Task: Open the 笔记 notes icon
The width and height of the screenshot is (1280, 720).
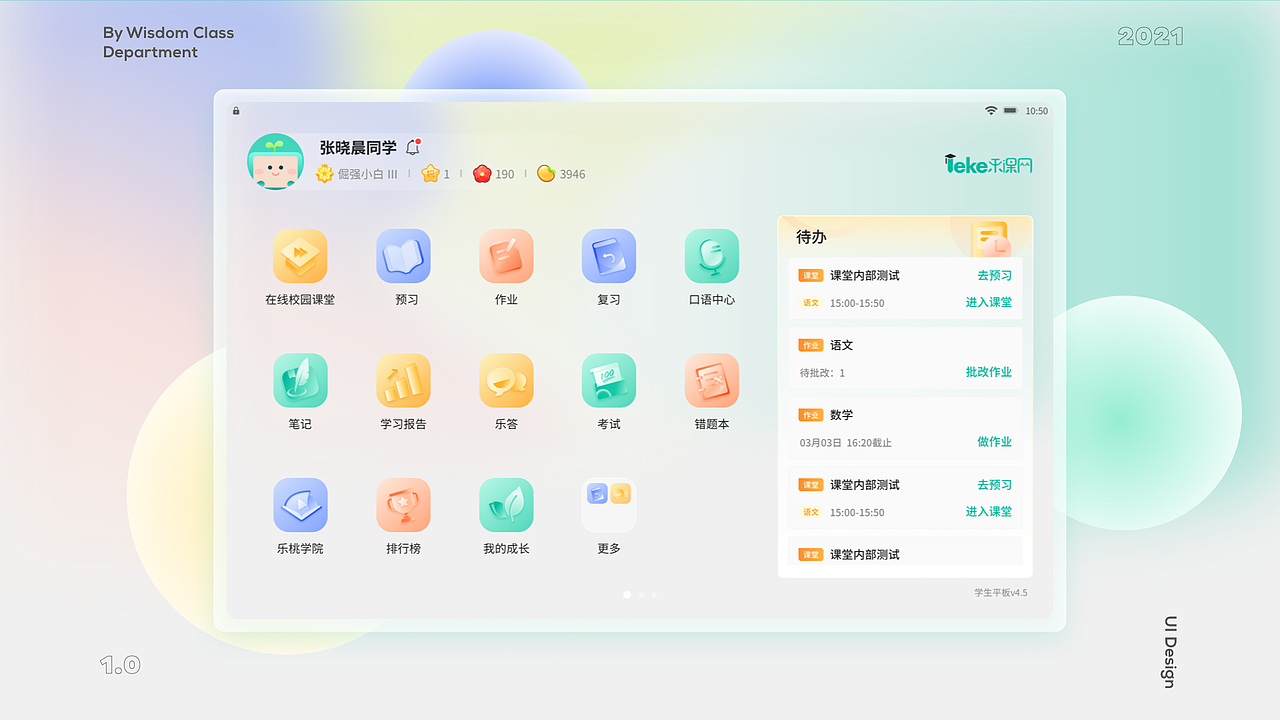Action: (x=300, y=381)
